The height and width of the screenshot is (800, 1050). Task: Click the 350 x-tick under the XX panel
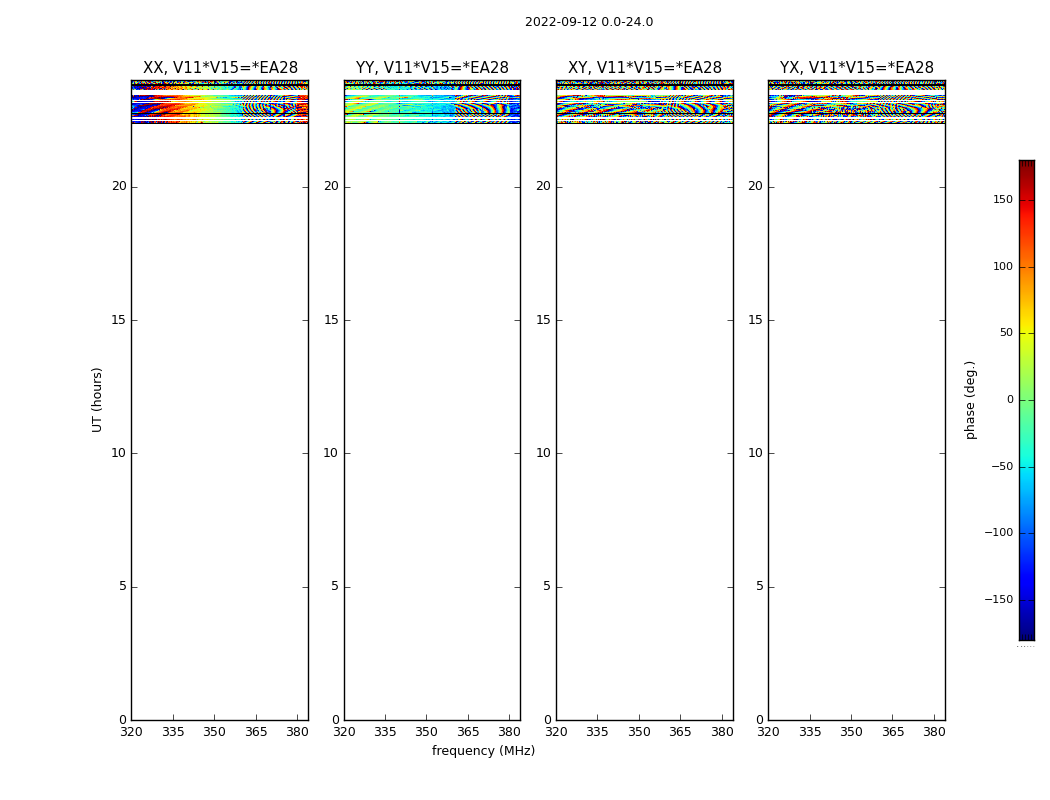(x=214, y=732)
